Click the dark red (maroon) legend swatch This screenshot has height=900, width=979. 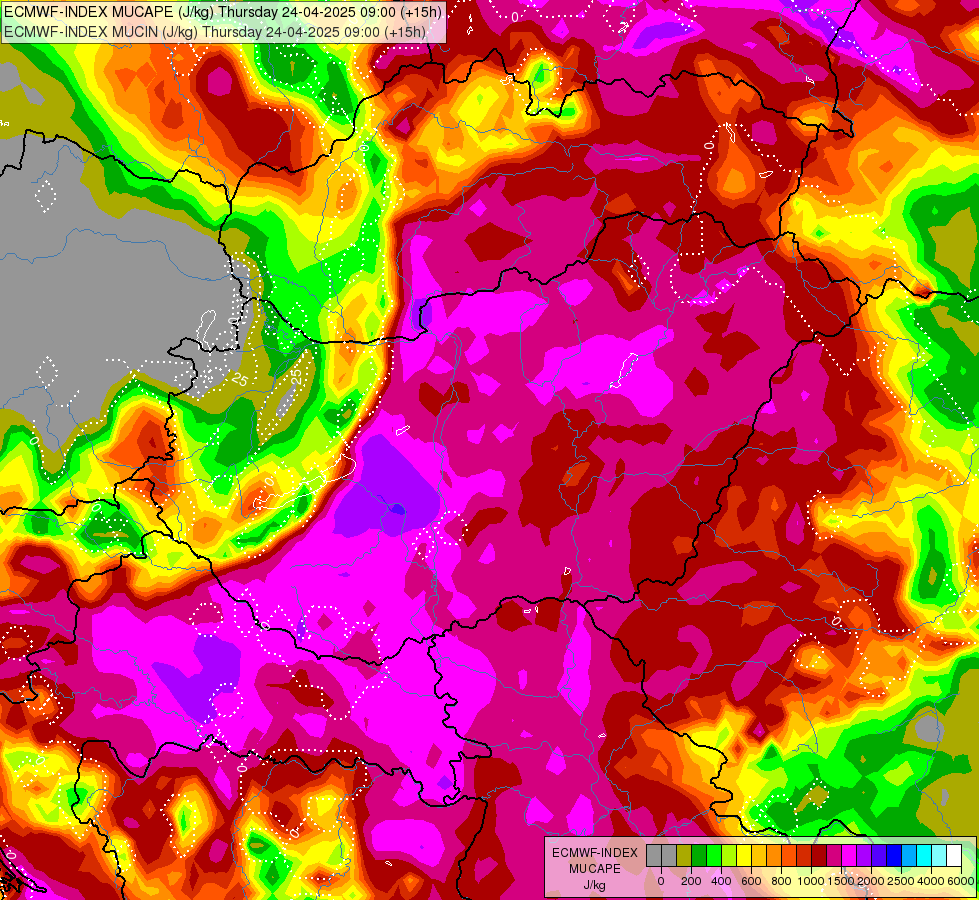[820, 855]
